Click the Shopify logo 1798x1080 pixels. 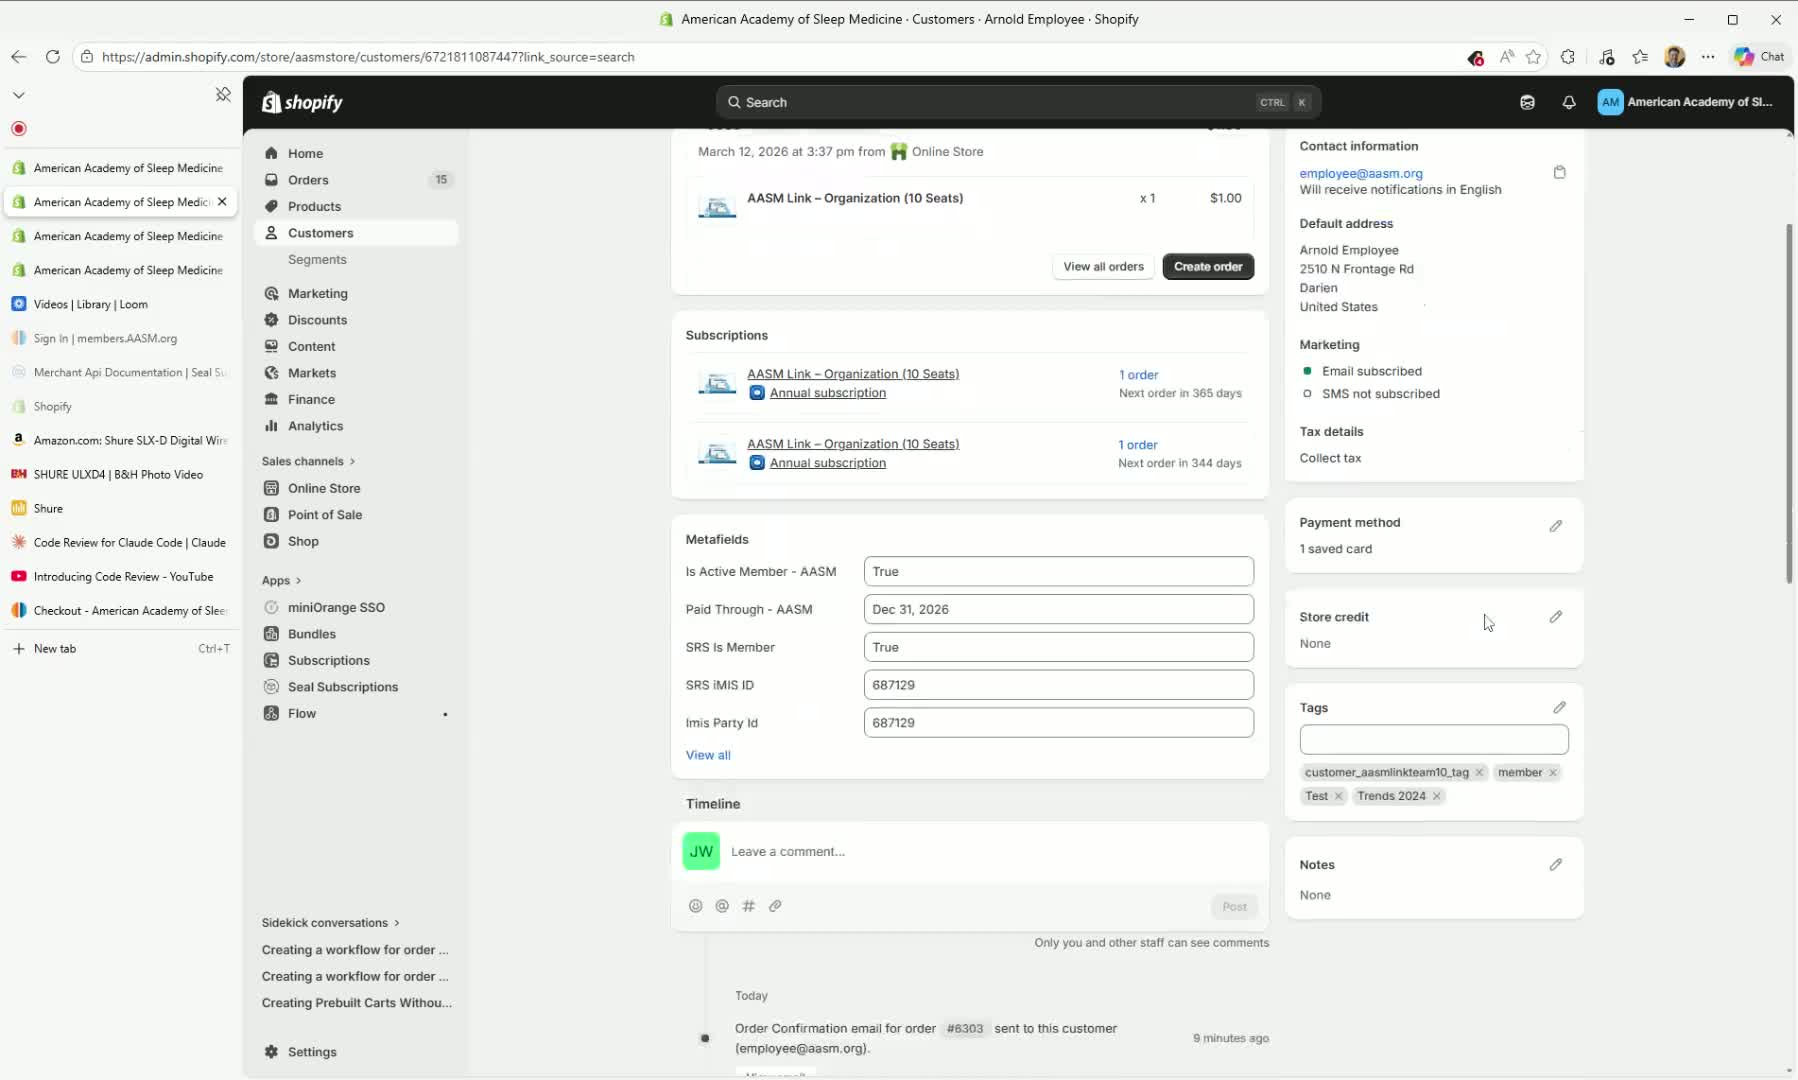coord(302,102)
